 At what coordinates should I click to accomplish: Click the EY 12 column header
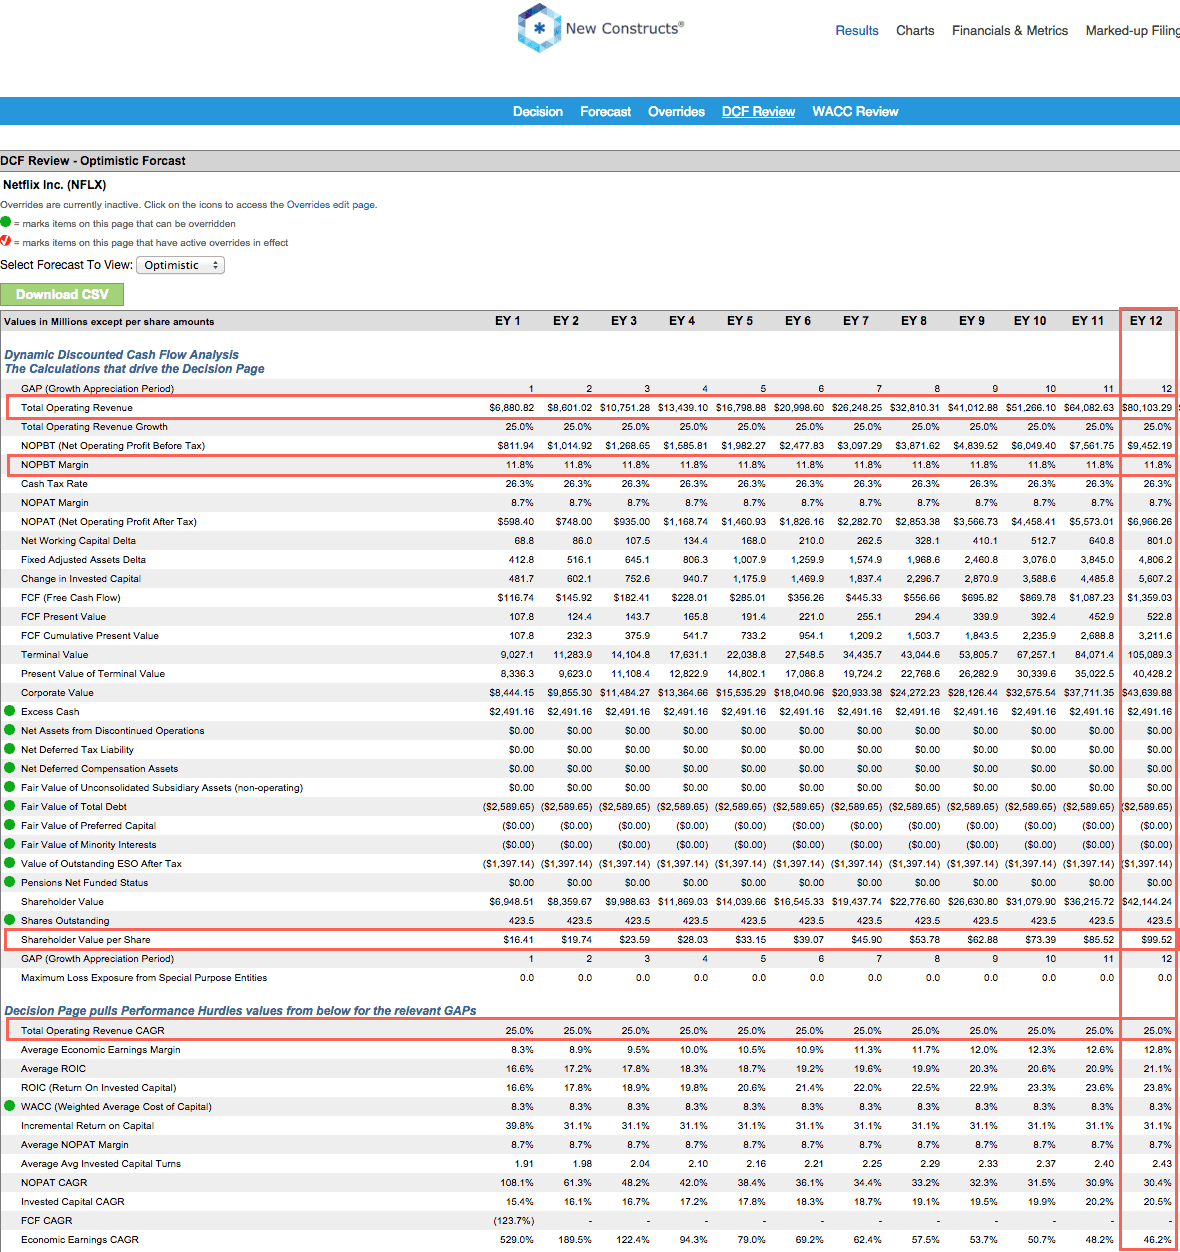[1146, 321]
